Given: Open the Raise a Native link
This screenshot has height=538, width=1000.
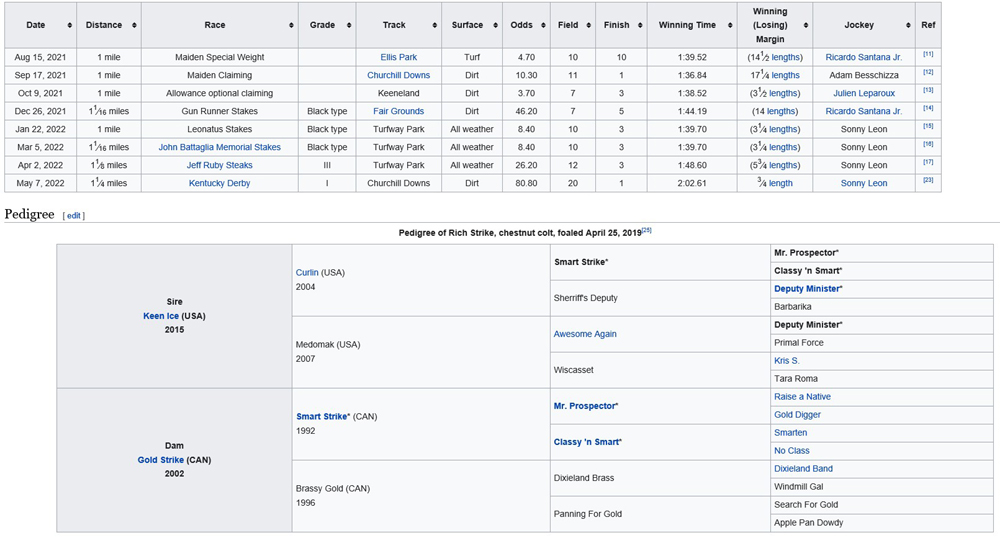Looking at the screenshot, I should click(802, 397).
